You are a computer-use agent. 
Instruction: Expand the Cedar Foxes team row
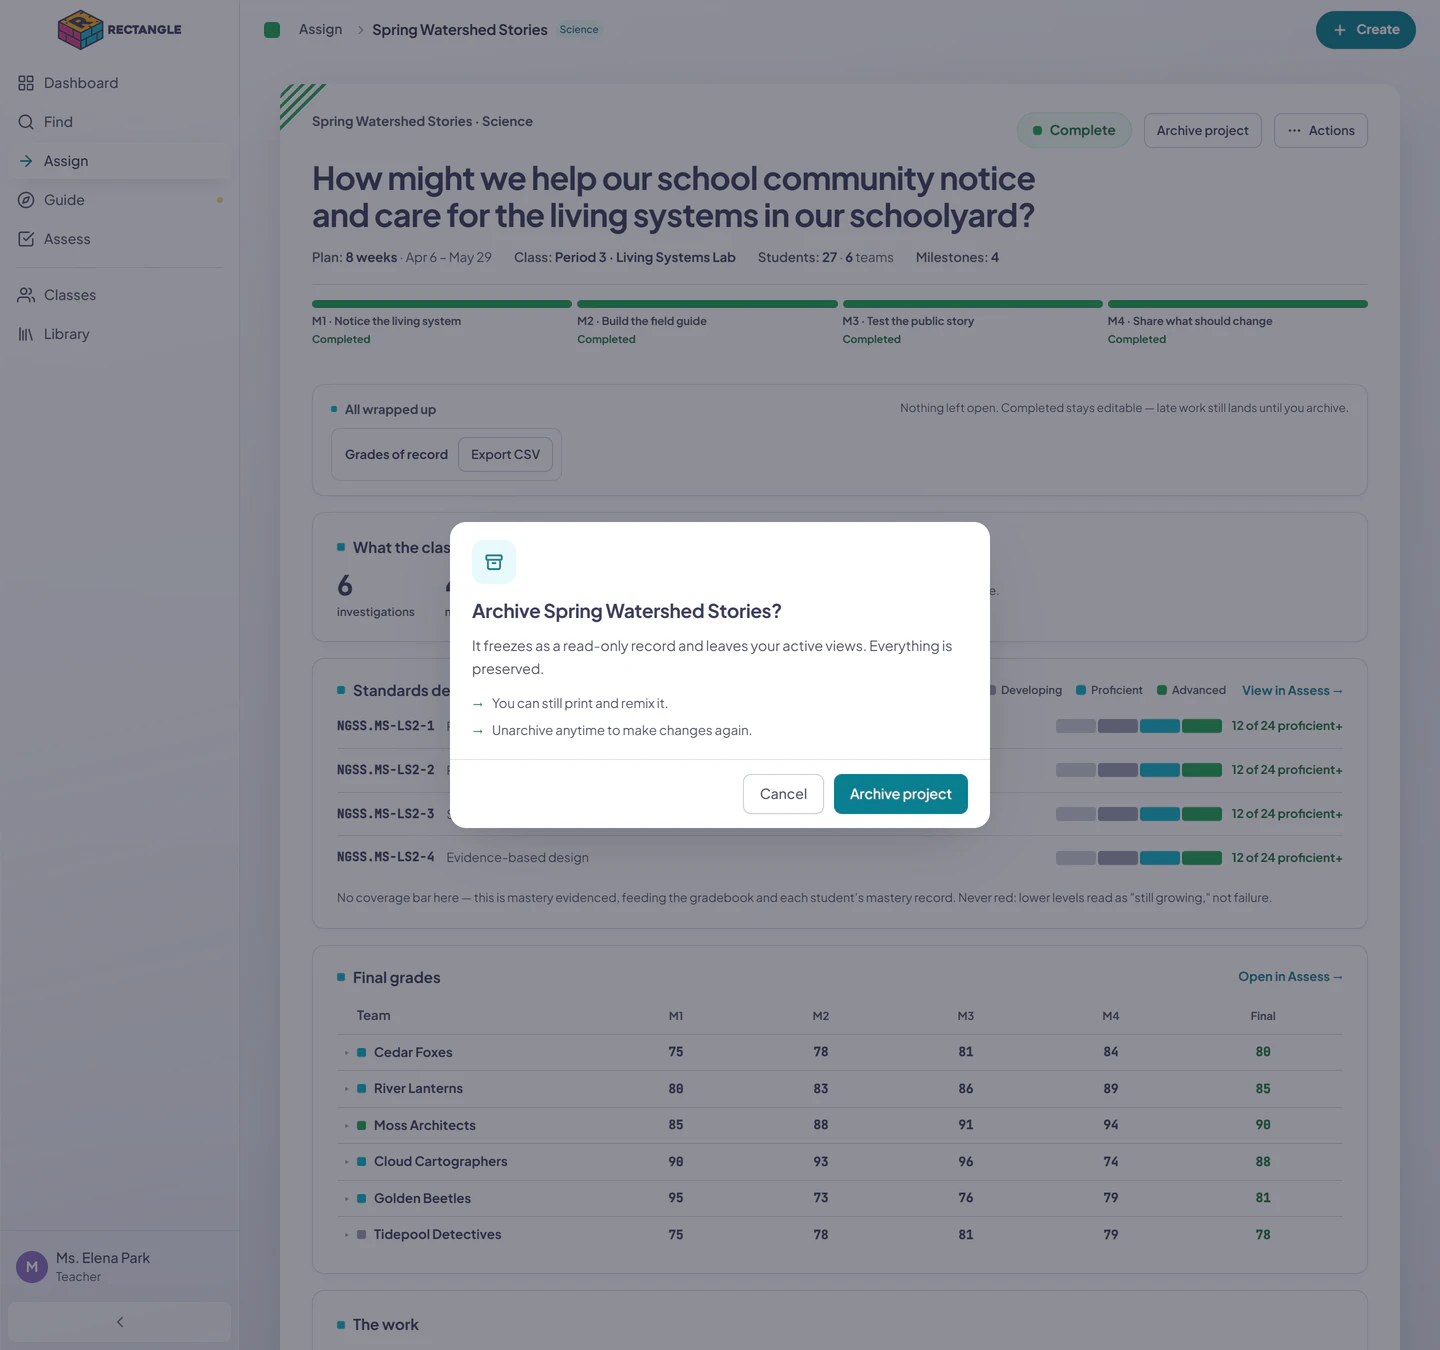click(x=347, y=1053)
